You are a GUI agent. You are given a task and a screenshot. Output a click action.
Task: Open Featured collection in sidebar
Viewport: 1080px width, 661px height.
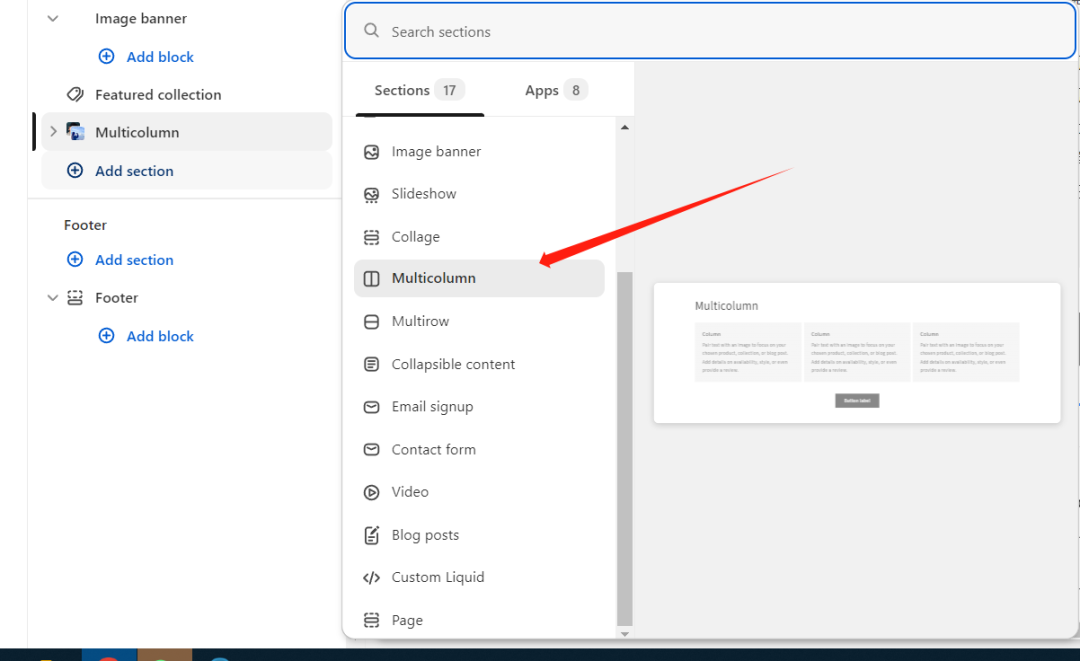158,94
